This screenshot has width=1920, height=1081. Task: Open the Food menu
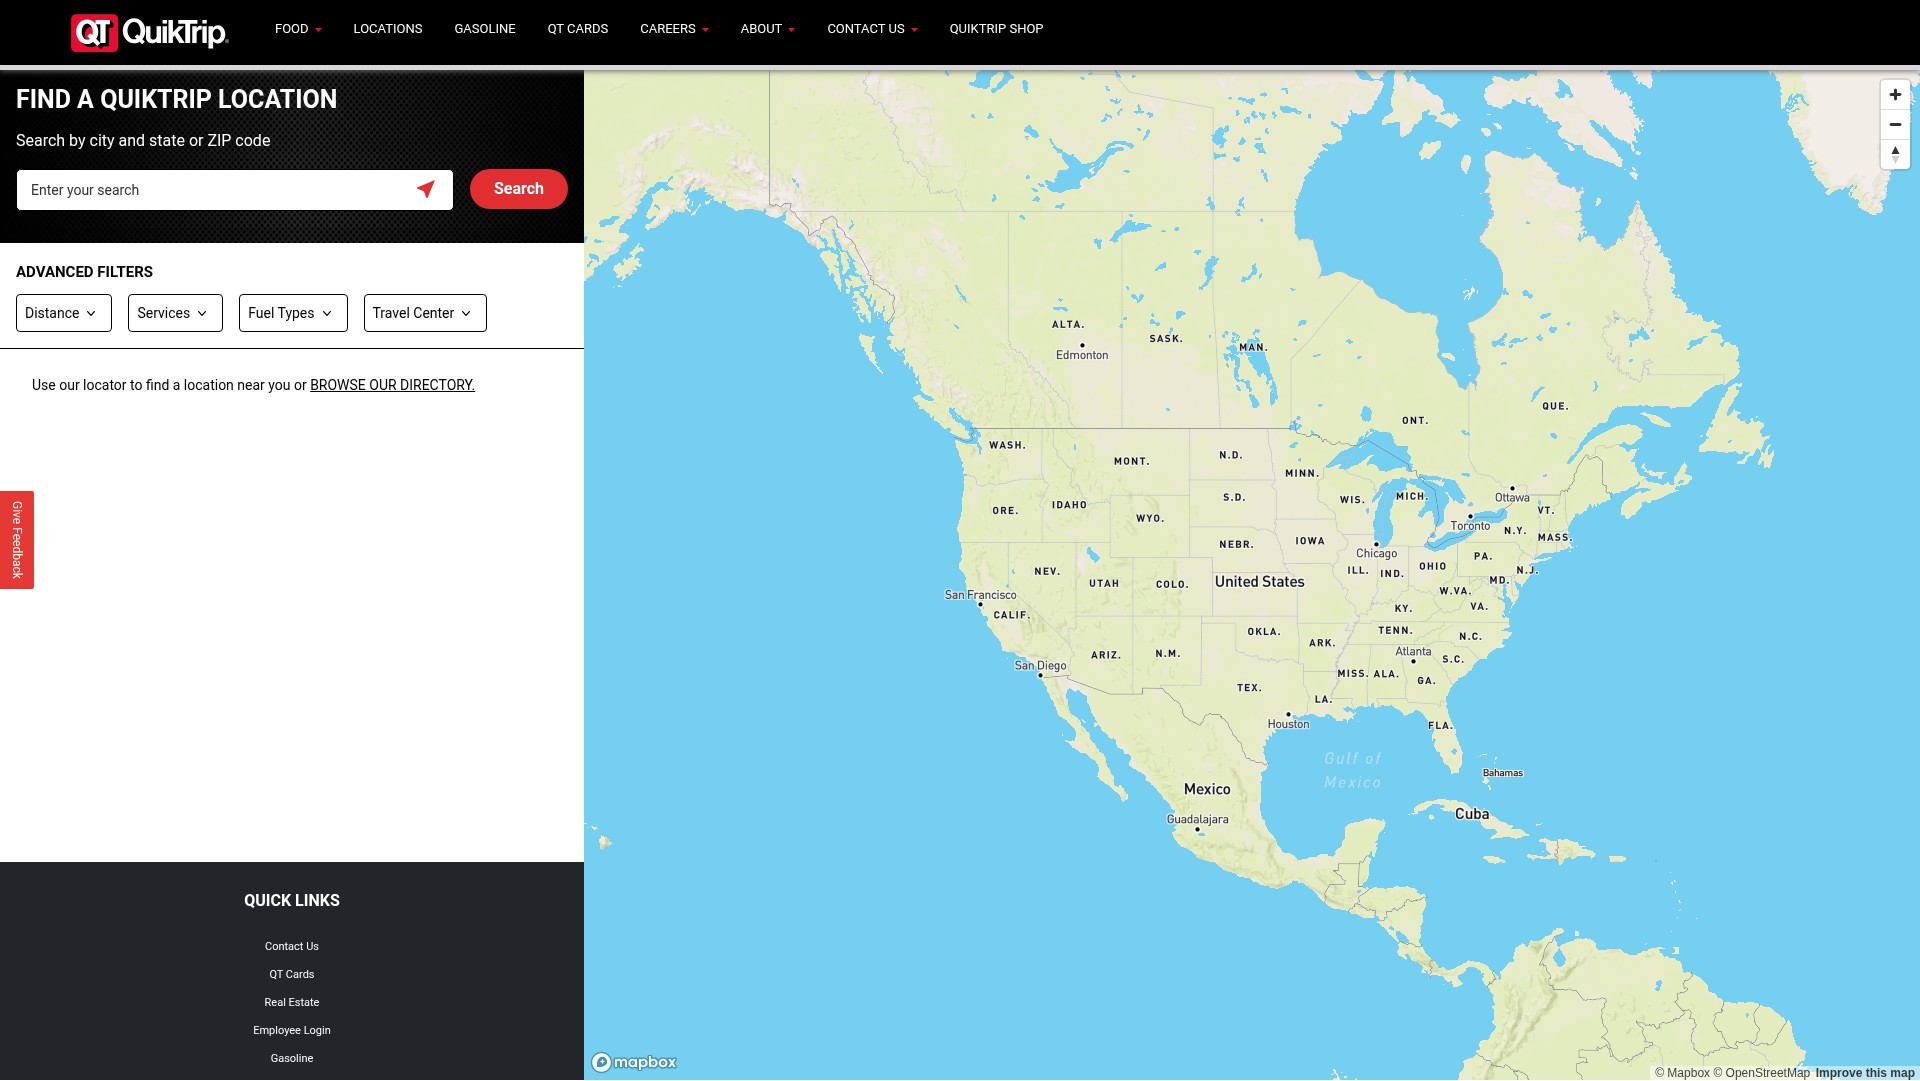(298, 29)
